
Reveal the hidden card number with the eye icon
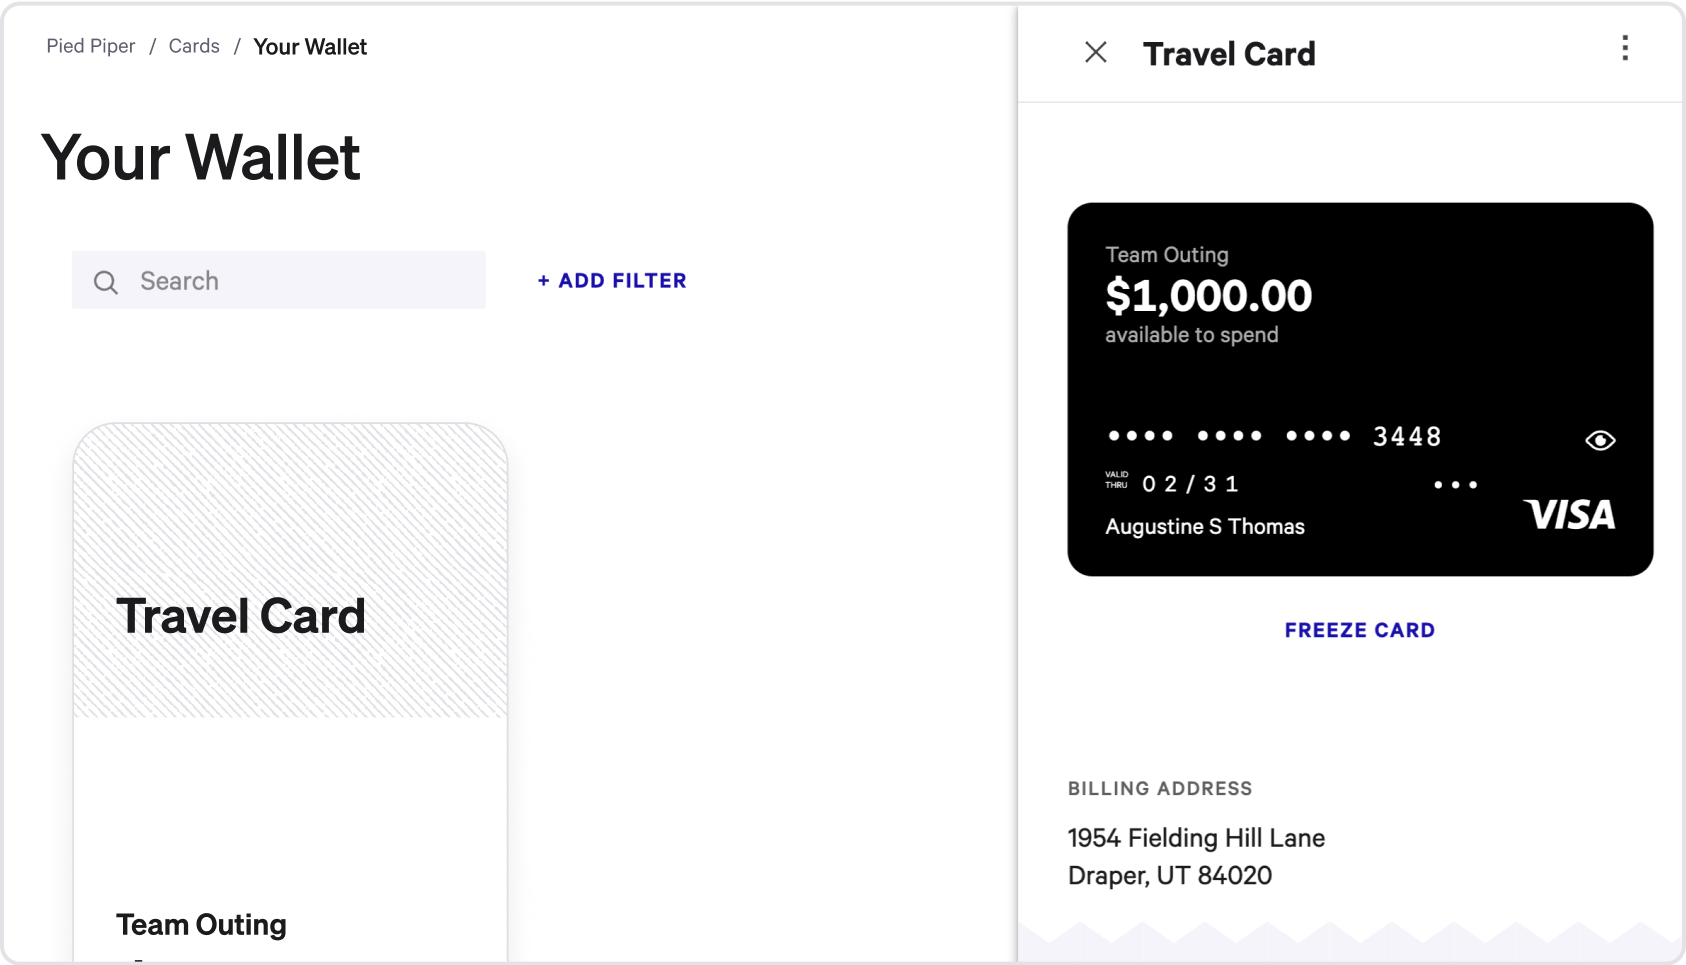pyautogui.click(x=1600, y=441)
